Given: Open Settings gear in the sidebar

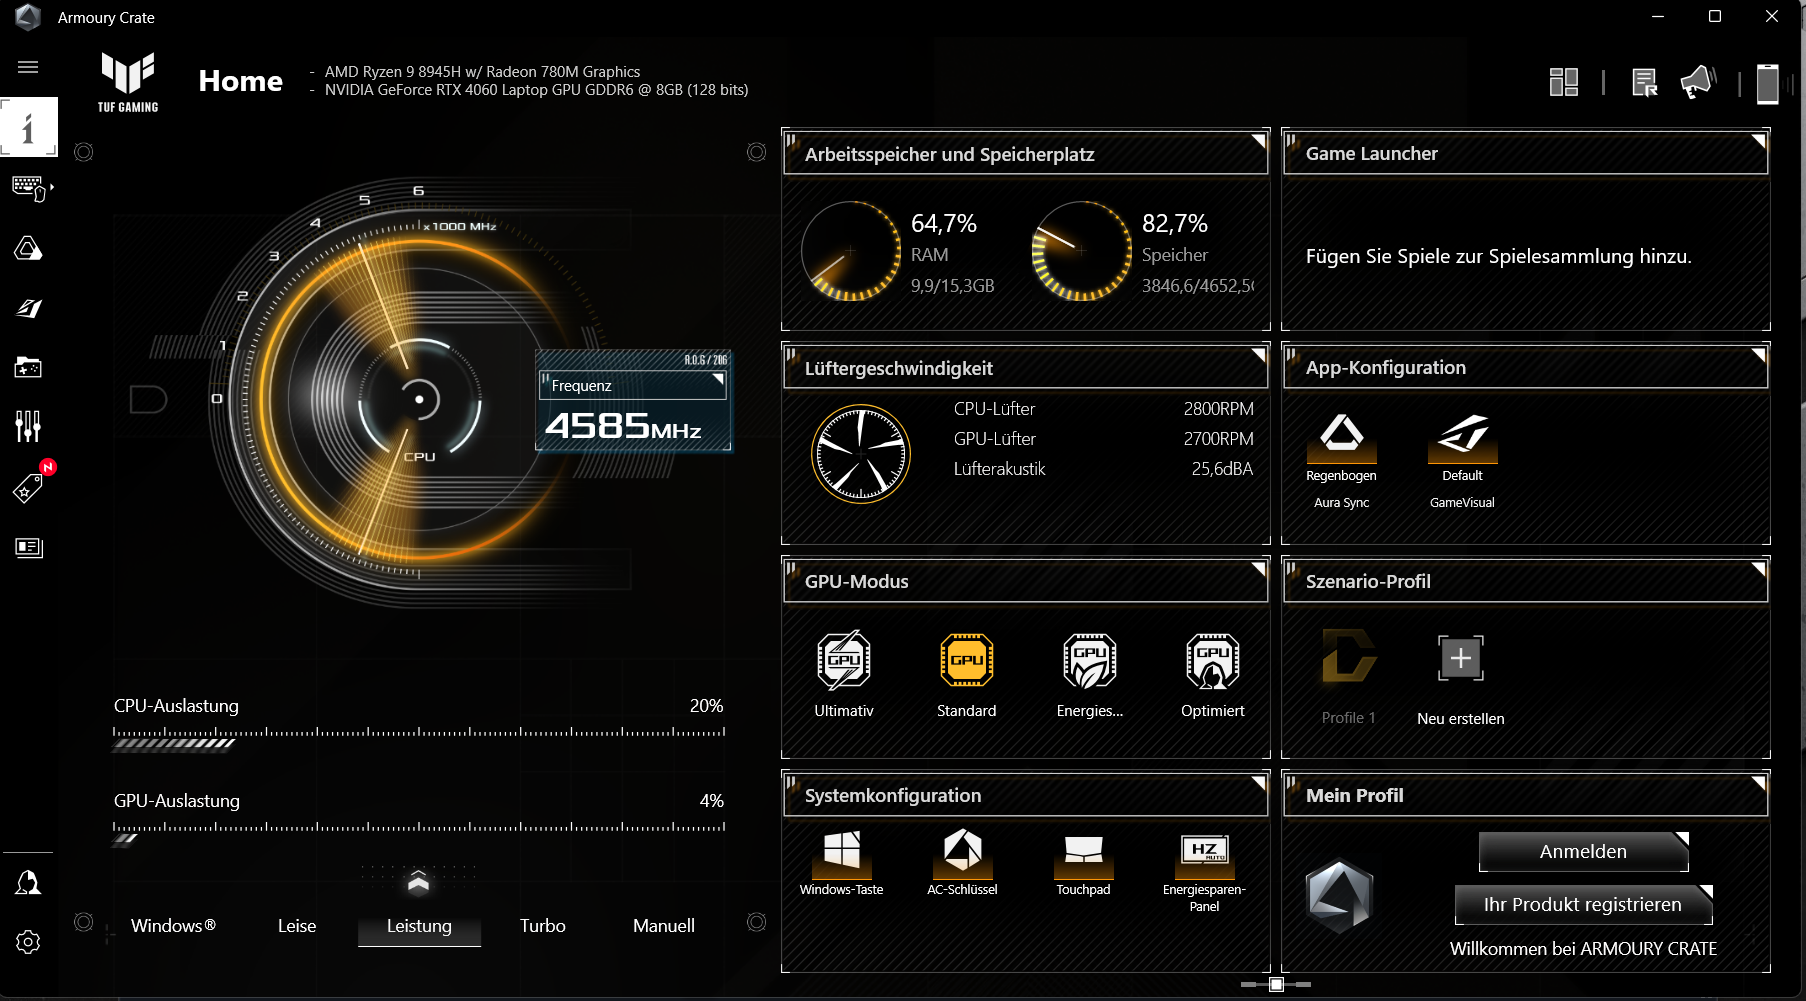Looking at the screenshot, I should (28, 942).
